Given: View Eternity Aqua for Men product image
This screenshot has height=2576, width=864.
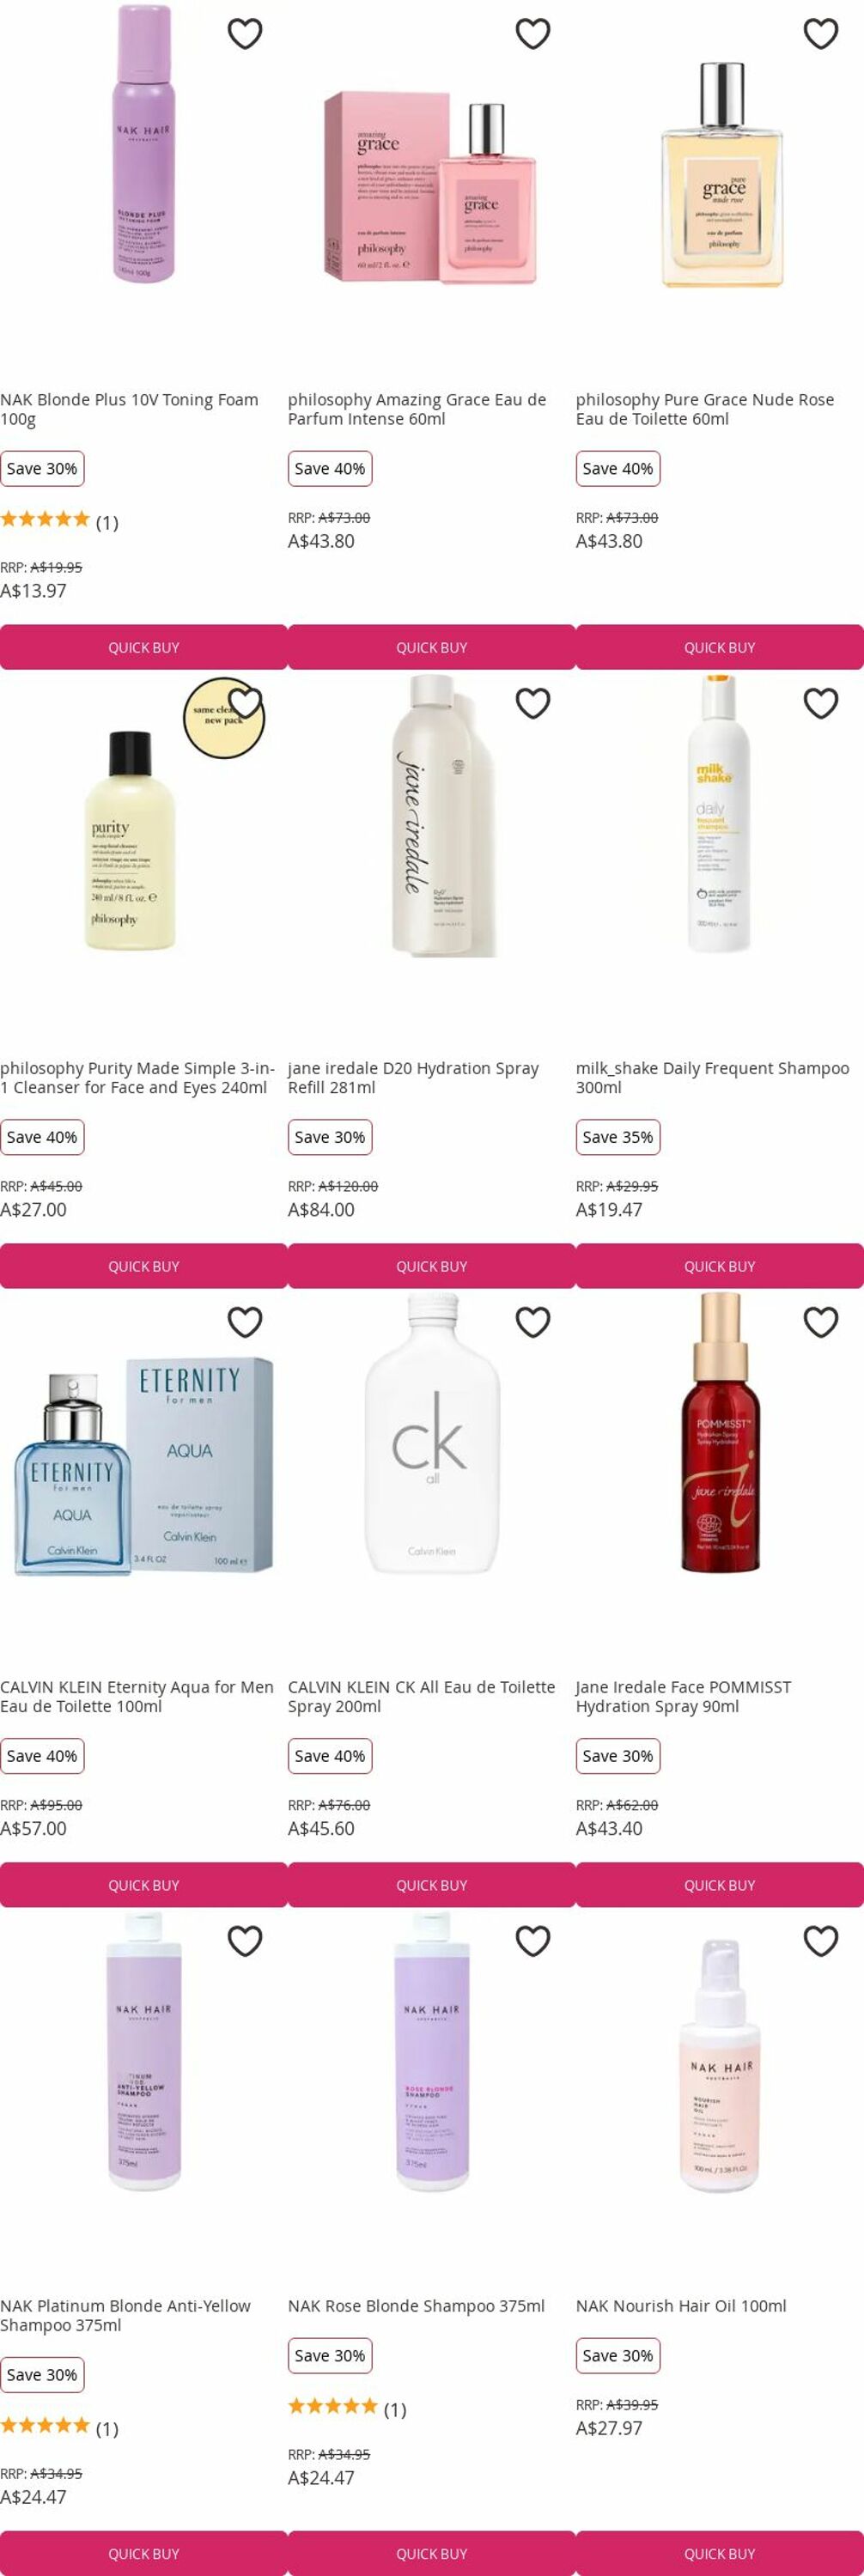Looking at the screenshot, I should pos(144,1466).
